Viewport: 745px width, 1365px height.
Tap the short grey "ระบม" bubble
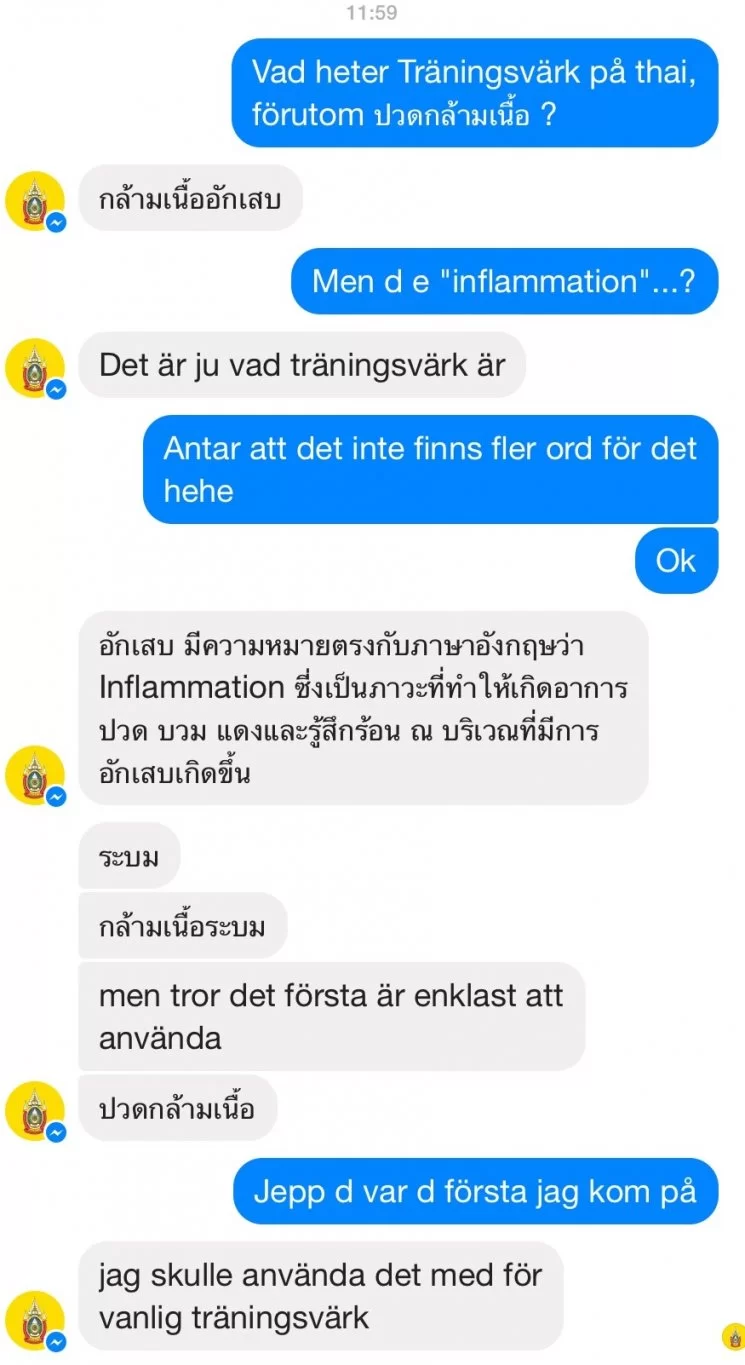click(129, 856)
